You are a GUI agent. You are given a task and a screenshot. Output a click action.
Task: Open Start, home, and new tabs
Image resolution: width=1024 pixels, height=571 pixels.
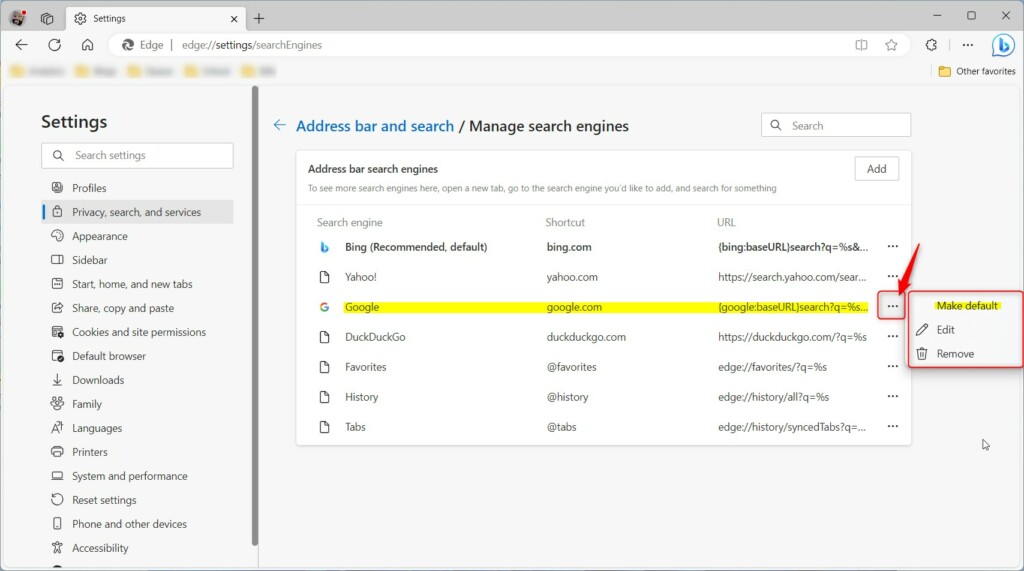137,284
